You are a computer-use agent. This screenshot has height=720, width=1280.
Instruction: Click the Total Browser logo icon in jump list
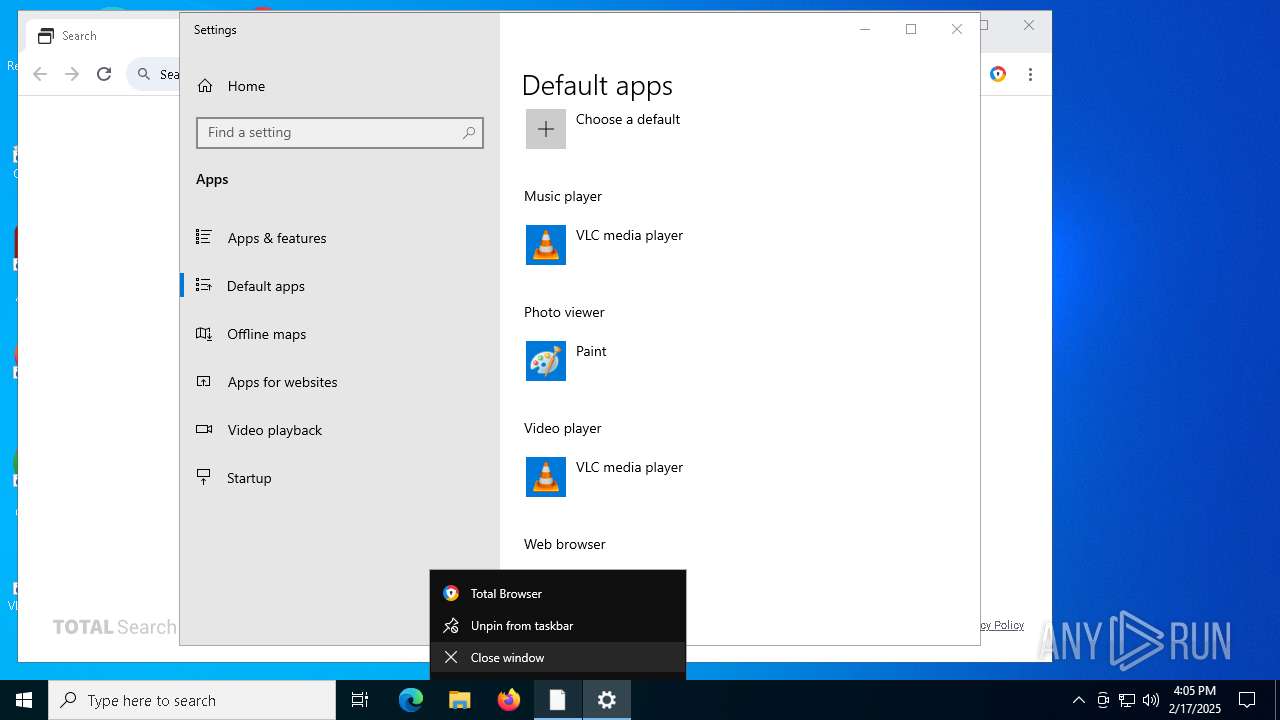[451, 593]
